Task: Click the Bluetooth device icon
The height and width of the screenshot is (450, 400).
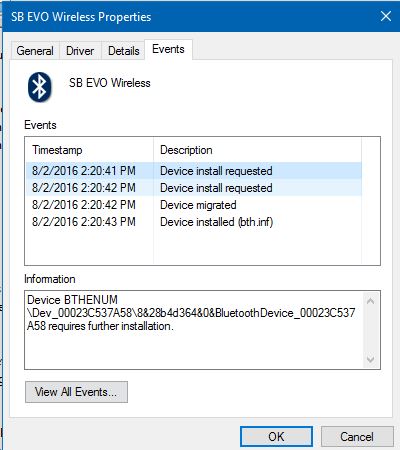Action: [40, 87]
